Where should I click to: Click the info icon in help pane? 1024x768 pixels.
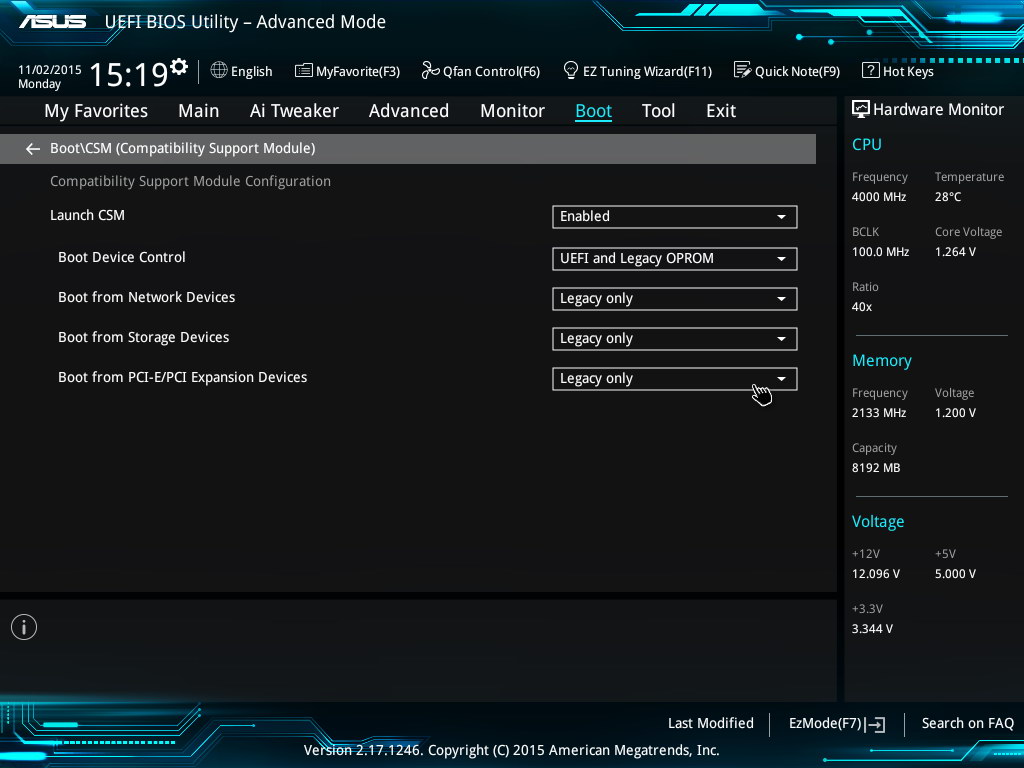(24, 627)
